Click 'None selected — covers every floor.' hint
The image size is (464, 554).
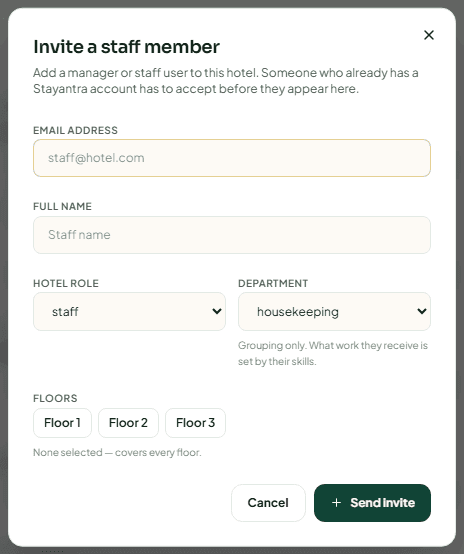pyautogui.click(x=117, y=453)
